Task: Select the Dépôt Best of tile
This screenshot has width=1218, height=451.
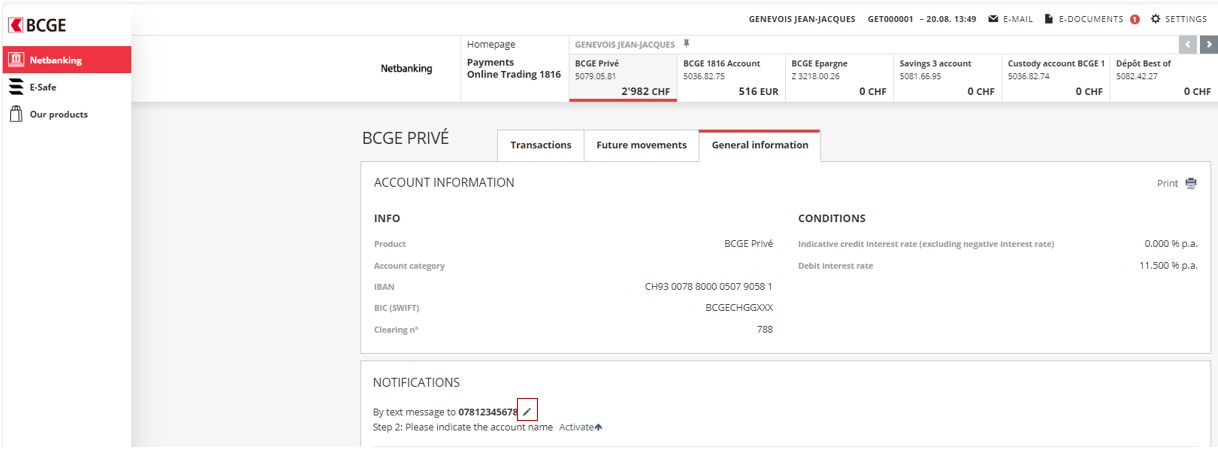Action: pyautogui.click(x=1164, y=78)
